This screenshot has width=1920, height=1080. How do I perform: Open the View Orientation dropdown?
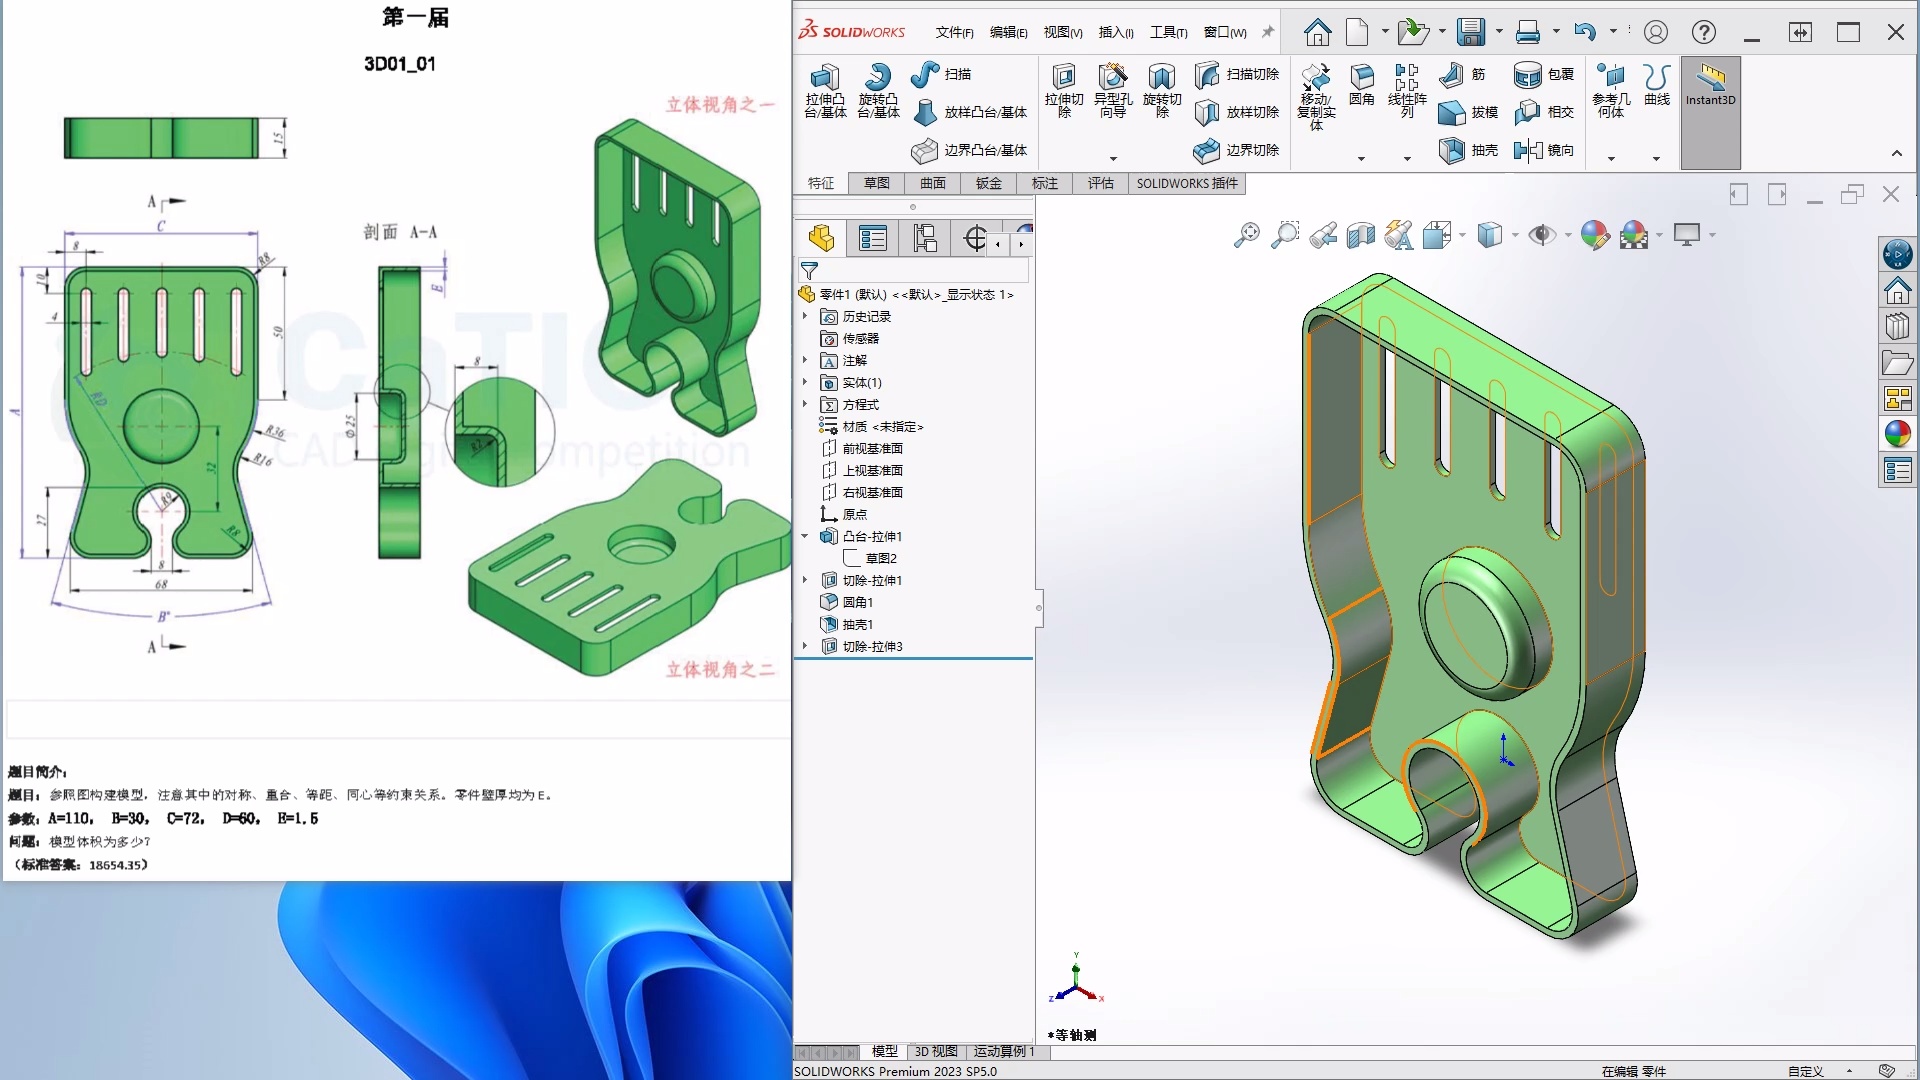(x=1443, y=234)
